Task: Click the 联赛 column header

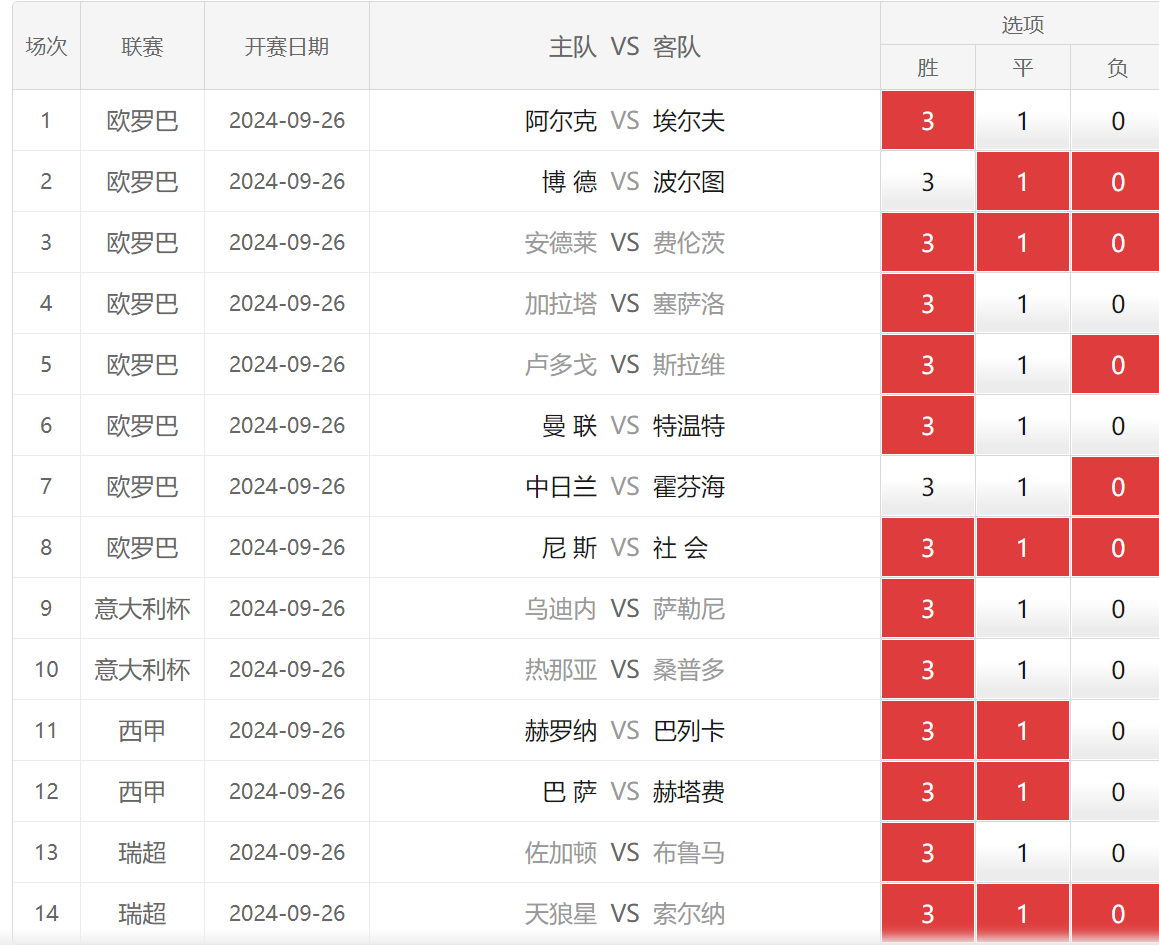Action: (142, 47)
